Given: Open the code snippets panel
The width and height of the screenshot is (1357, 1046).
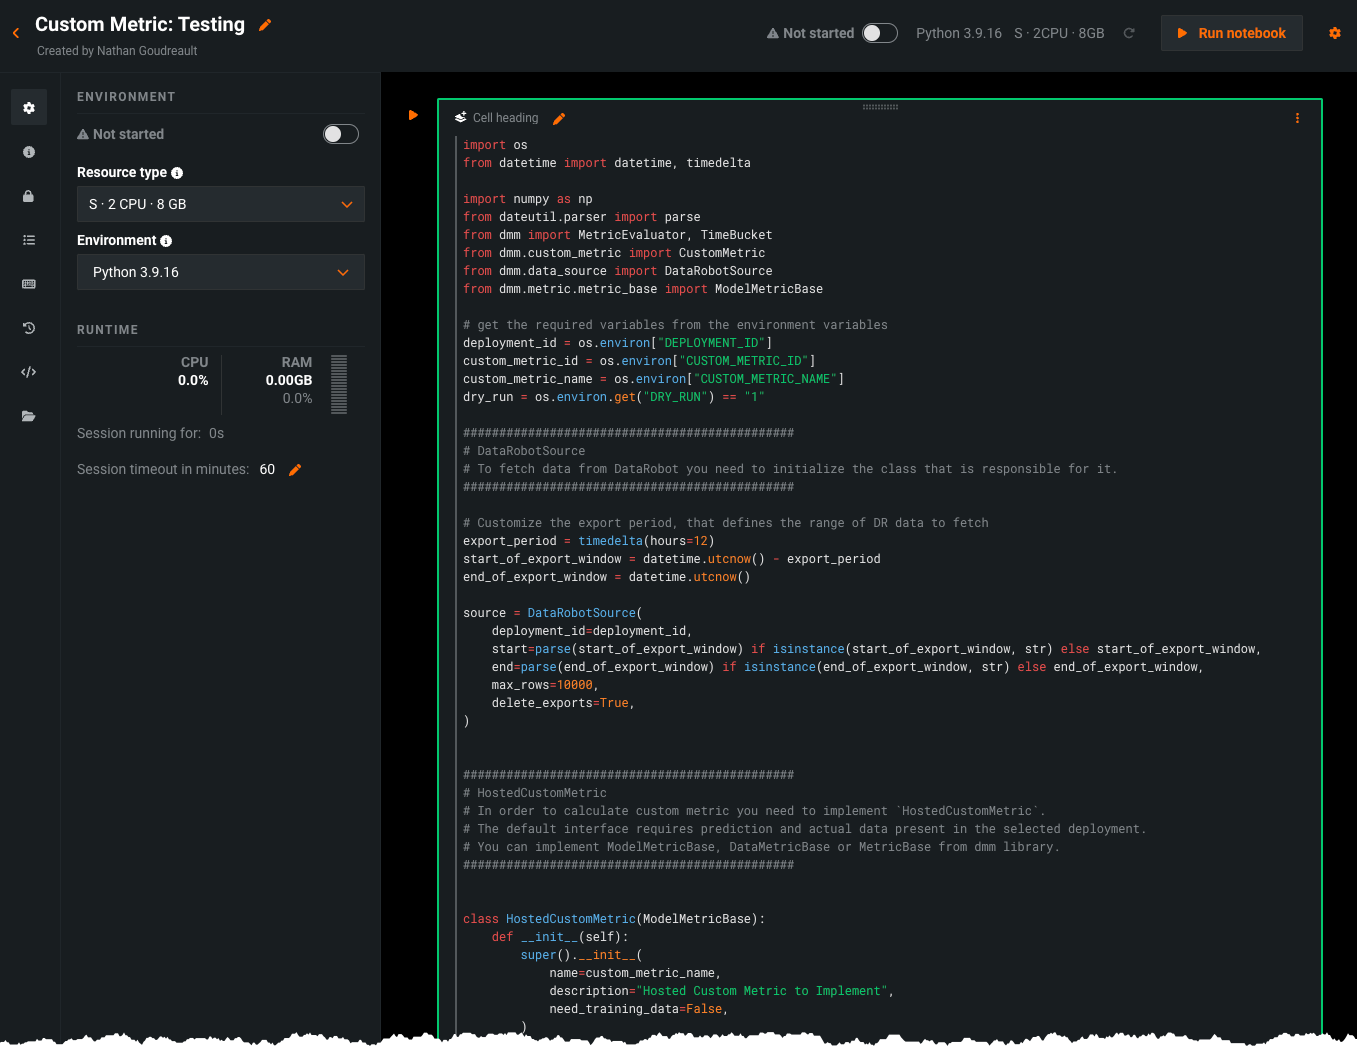Looking at the screenshot, I should point(29,372).
